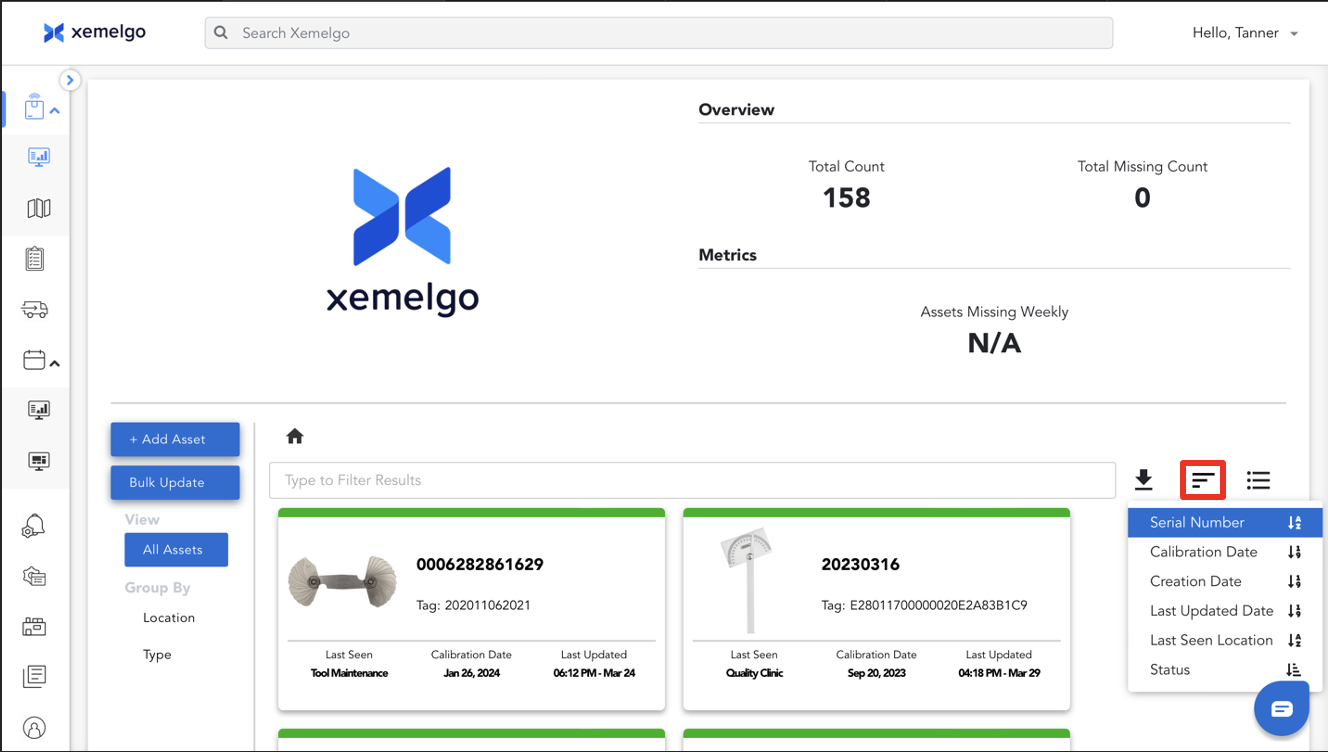This screenshot has width=1328, height=752.
Task: Open asset card 0006282861629
Action: point(471,609)
